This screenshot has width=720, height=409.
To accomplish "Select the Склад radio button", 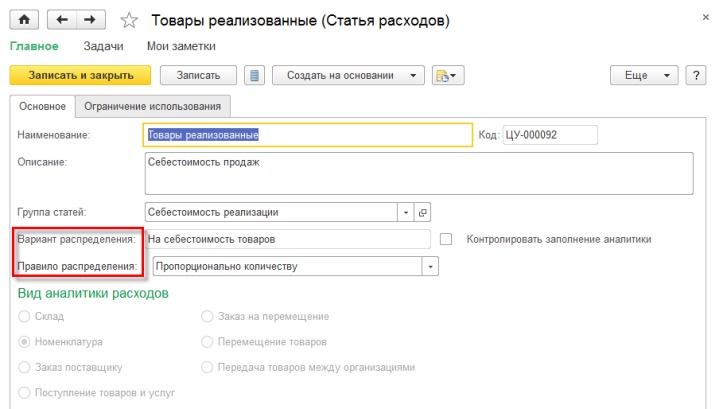I will (x=24, y=316).
